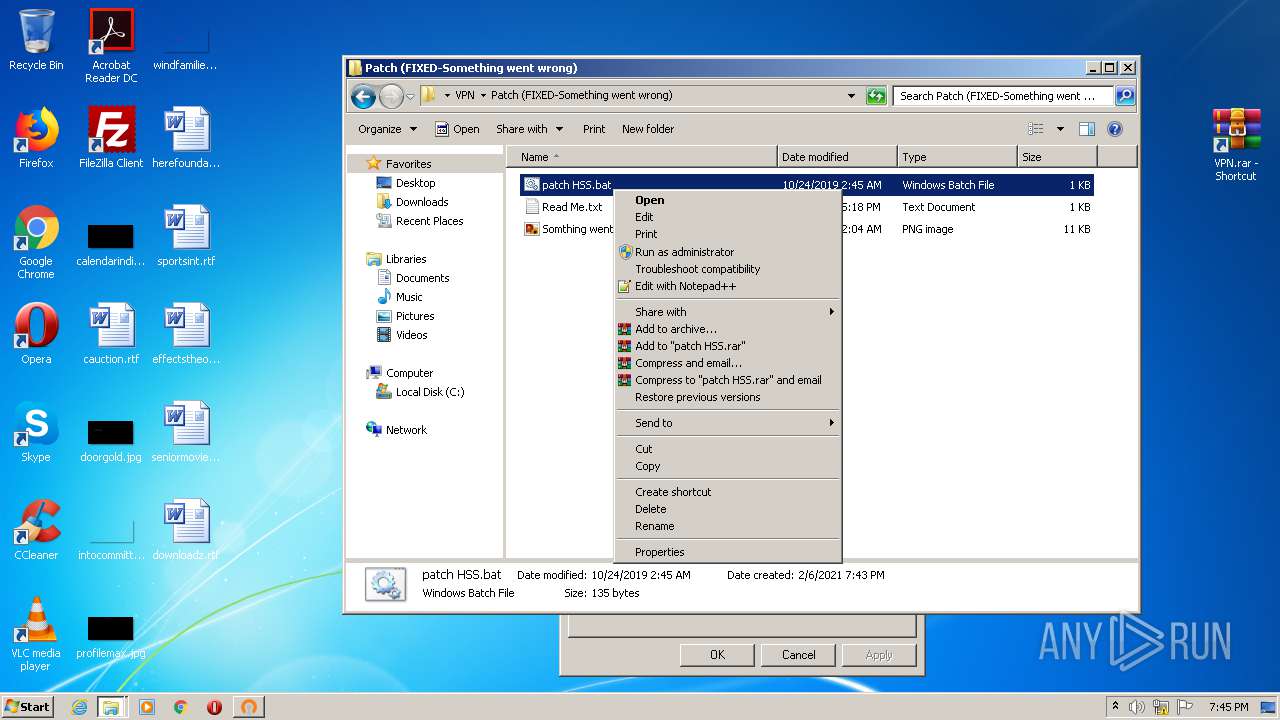Click the toolbar Print button
The width and height of the screenshot is (1280, 720).
click(x=594, y=129)
